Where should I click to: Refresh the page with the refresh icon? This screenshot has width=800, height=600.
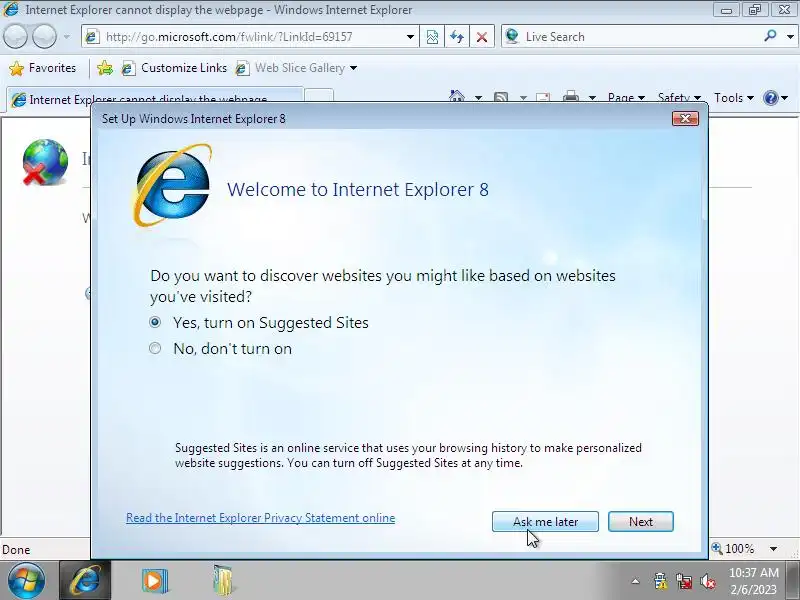coord(457,37)
